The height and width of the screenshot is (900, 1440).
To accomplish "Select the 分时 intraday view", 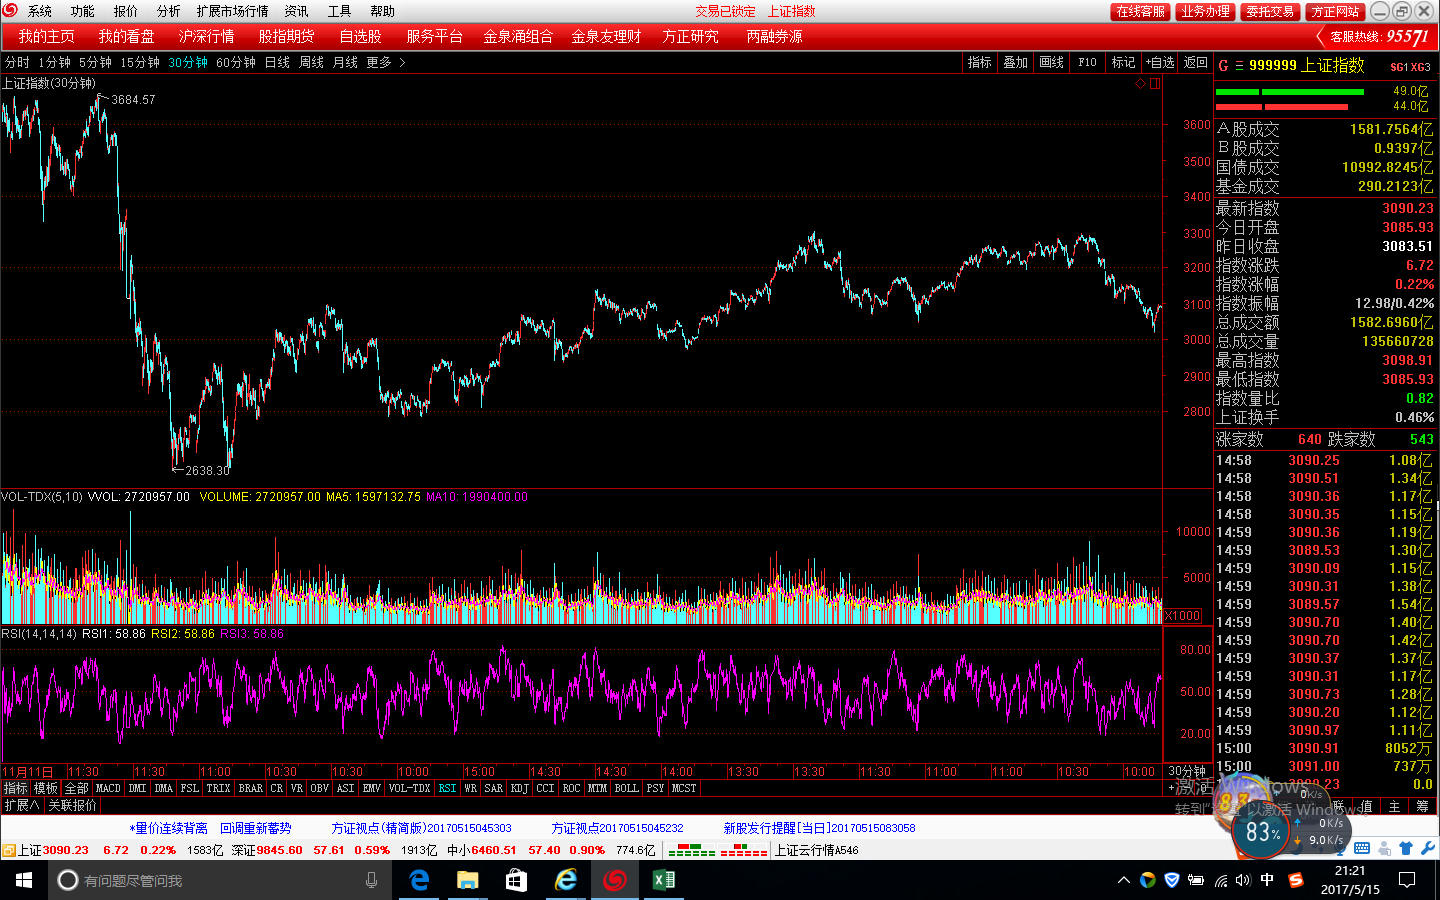I will [17, 62].
